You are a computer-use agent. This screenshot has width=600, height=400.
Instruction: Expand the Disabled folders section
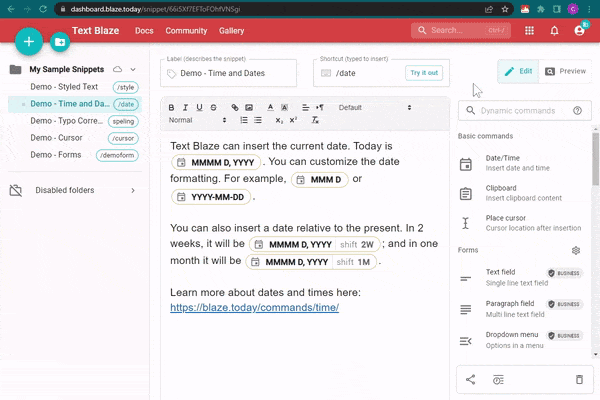pos(133,190)
